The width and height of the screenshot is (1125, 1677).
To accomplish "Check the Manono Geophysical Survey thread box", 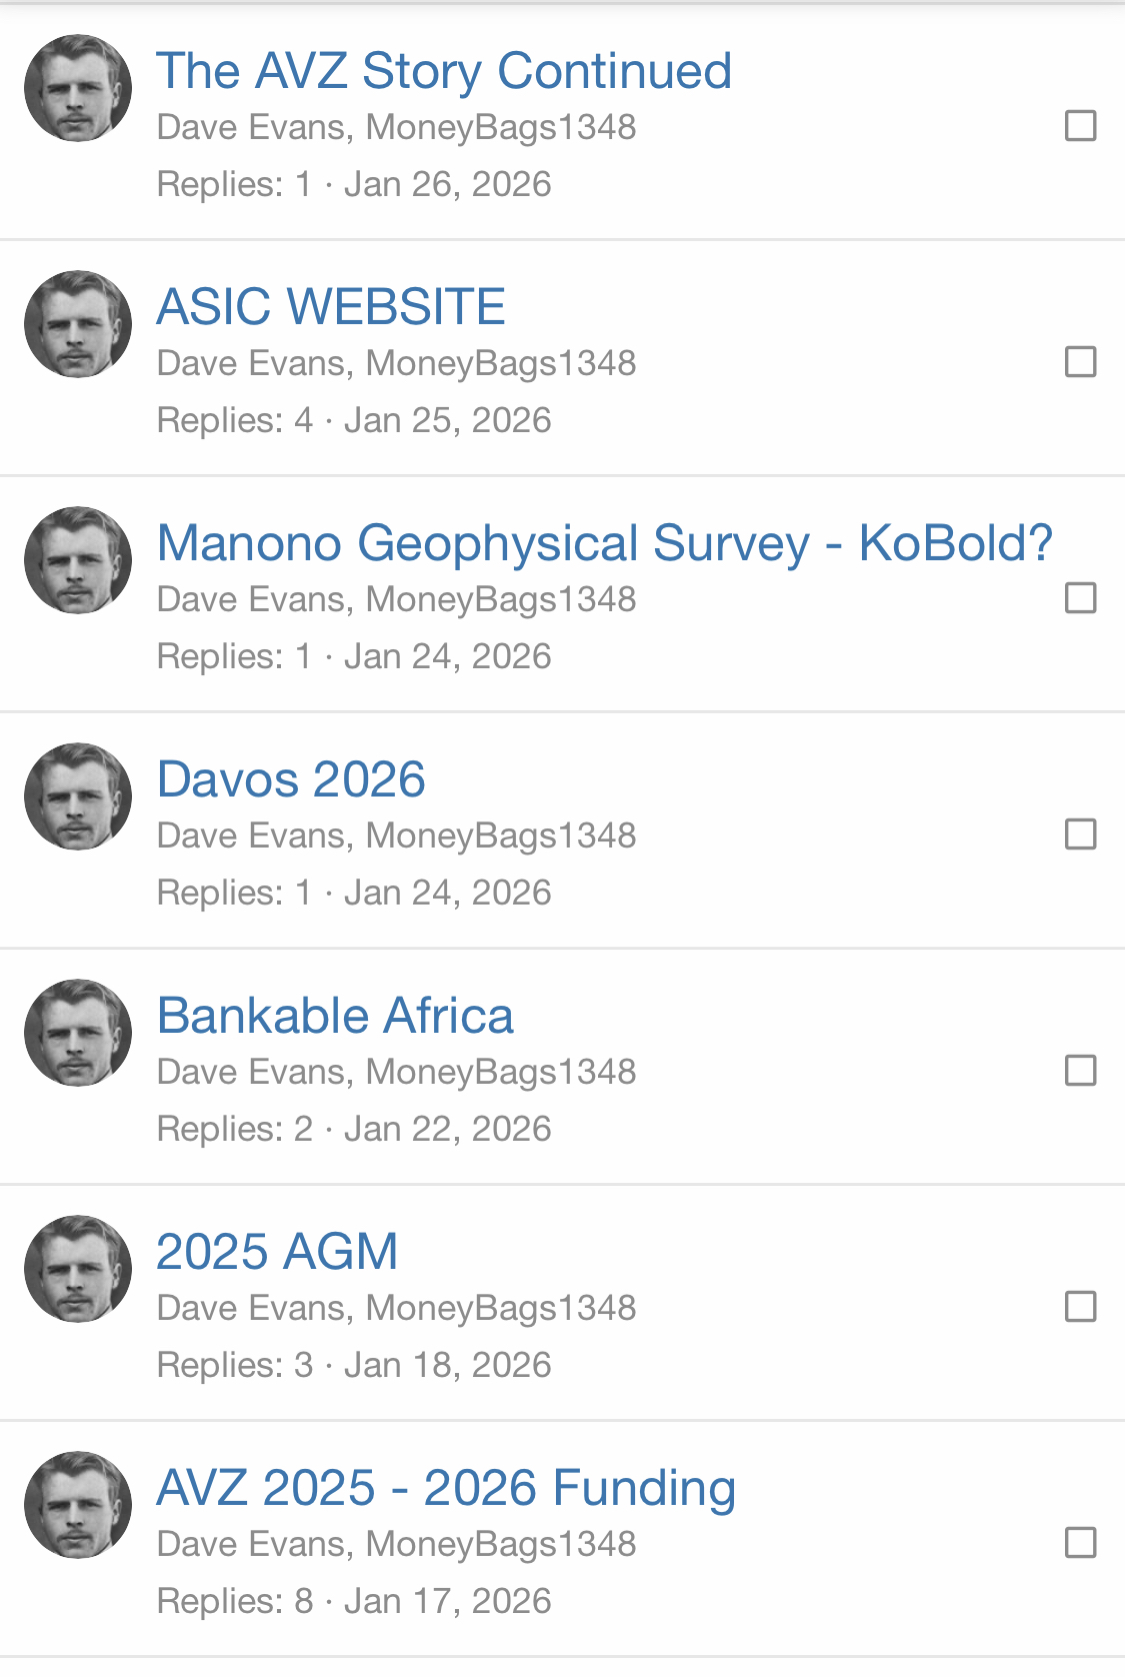I will (1080, 598).
